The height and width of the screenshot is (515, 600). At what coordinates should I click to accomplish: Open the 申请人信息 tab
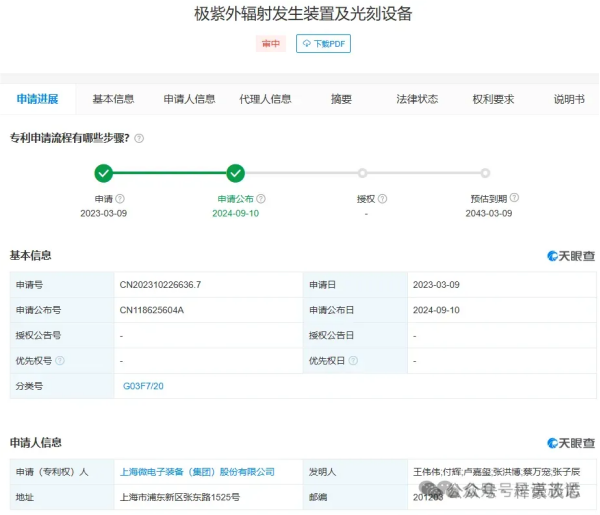point(189,99)
